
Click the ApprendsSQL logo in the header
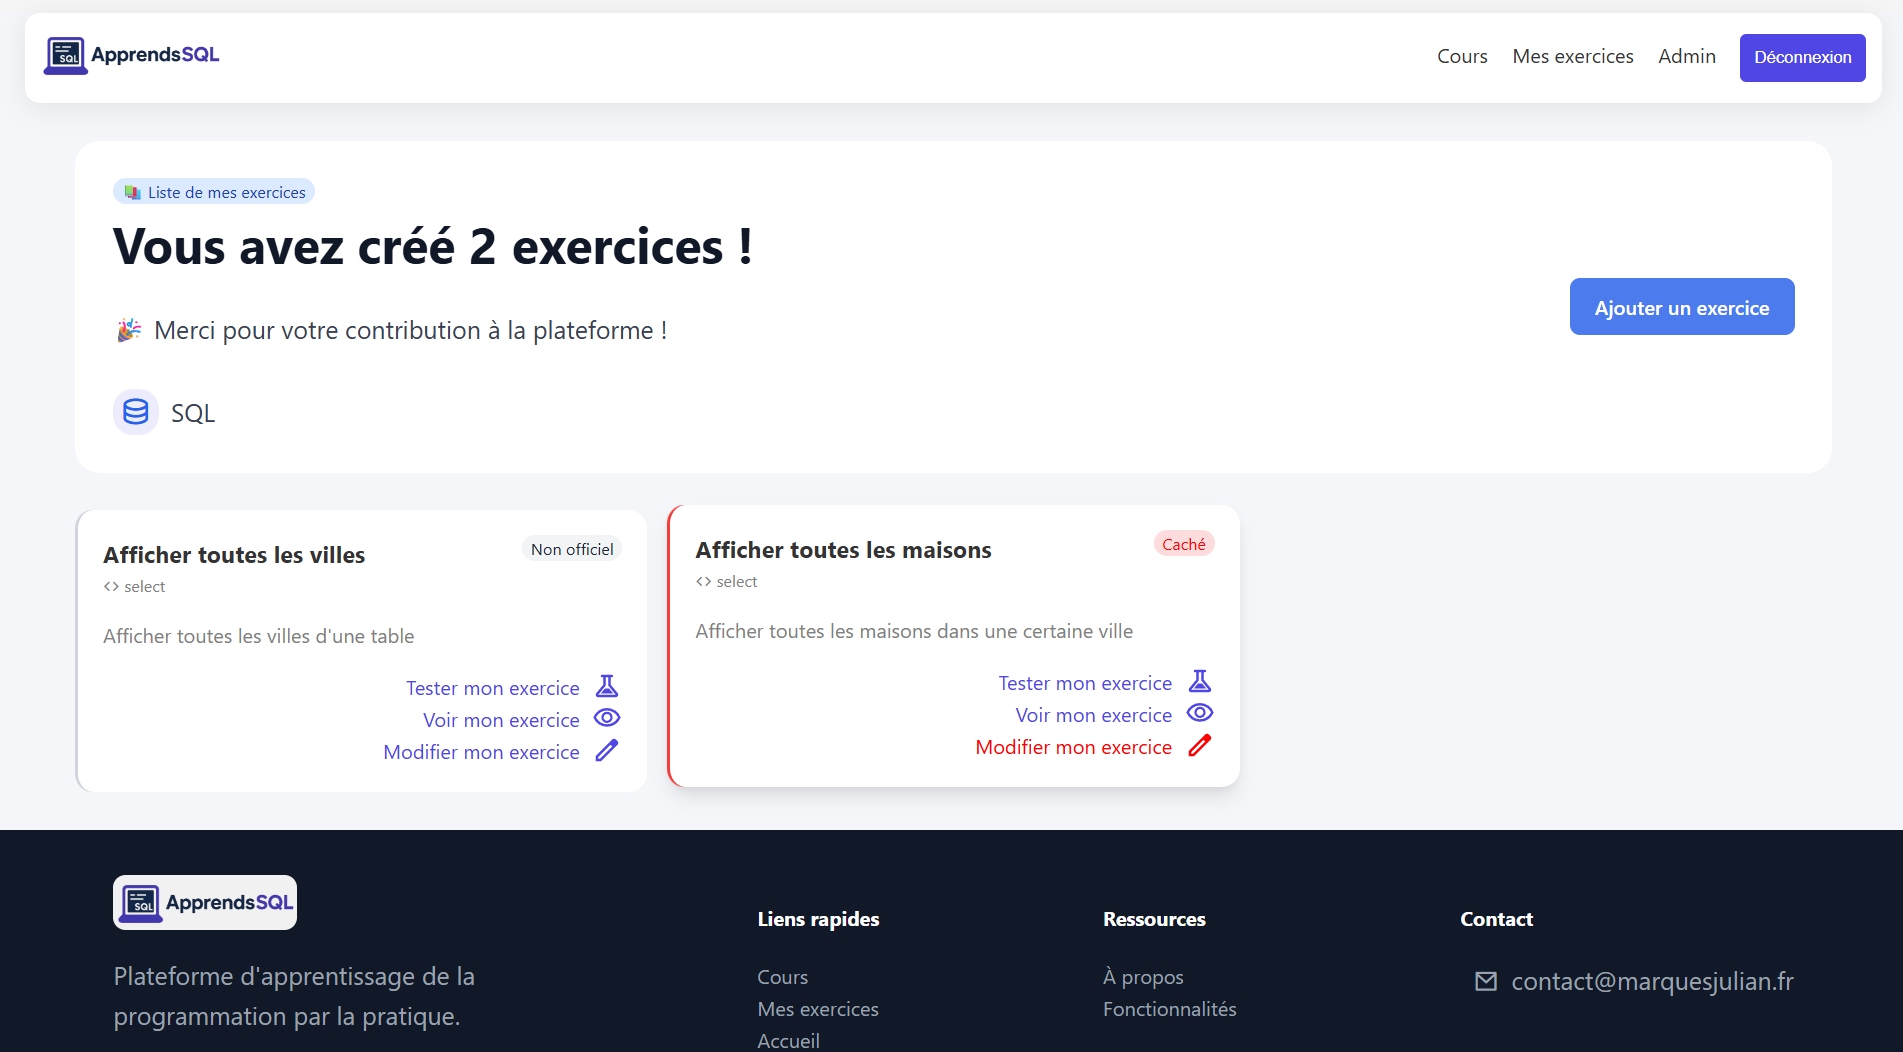point(131,55)
